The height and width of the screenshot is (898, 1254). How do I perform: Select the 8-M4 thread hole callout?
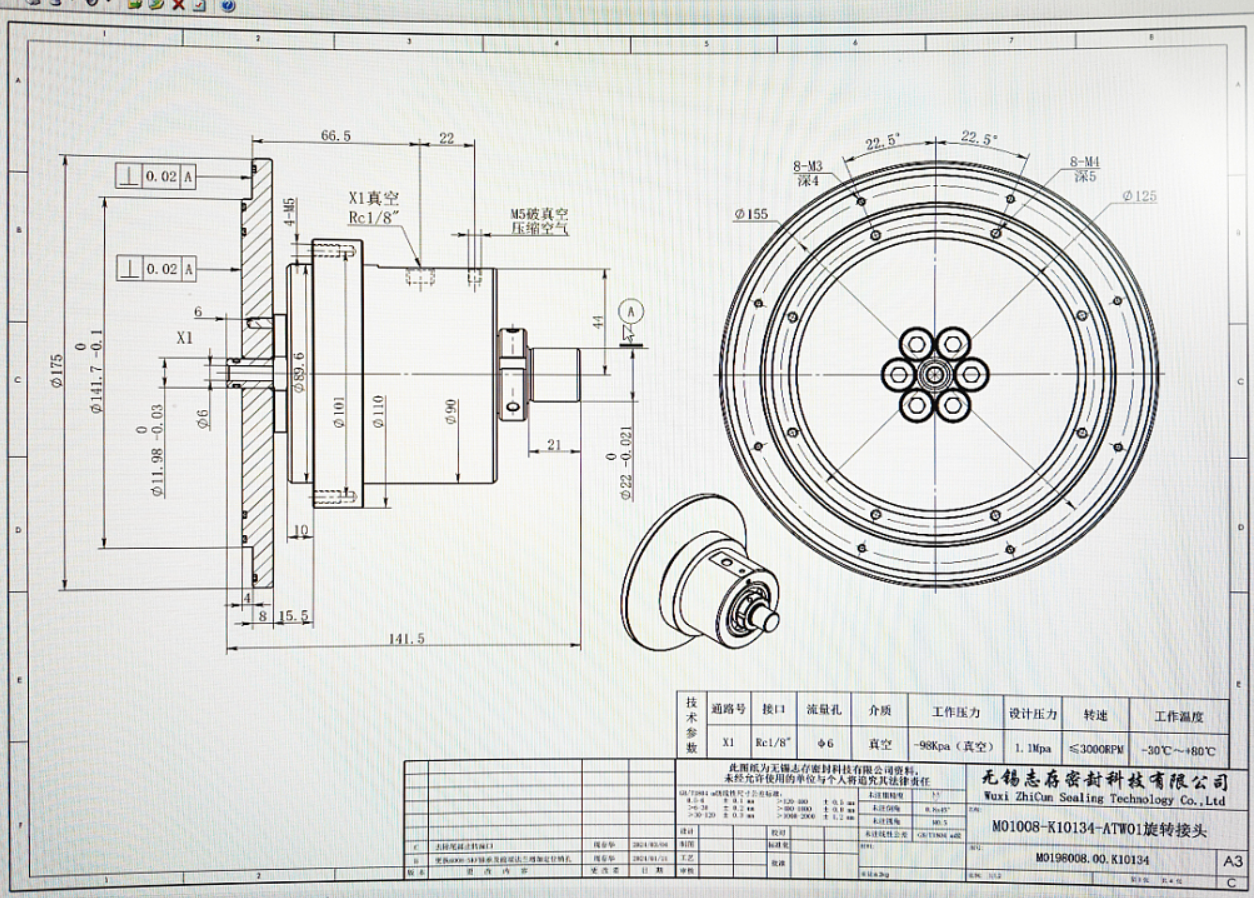1085,169
